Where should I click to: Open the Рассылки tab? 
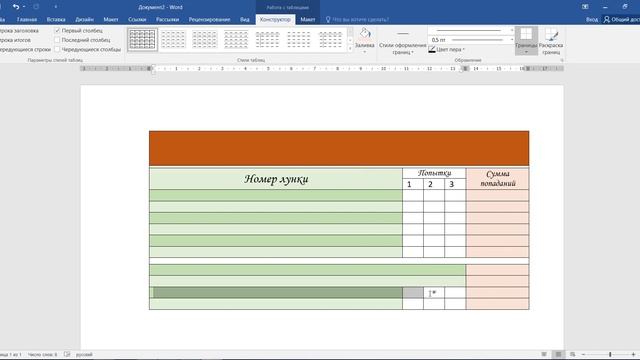[x=167, y=19]
